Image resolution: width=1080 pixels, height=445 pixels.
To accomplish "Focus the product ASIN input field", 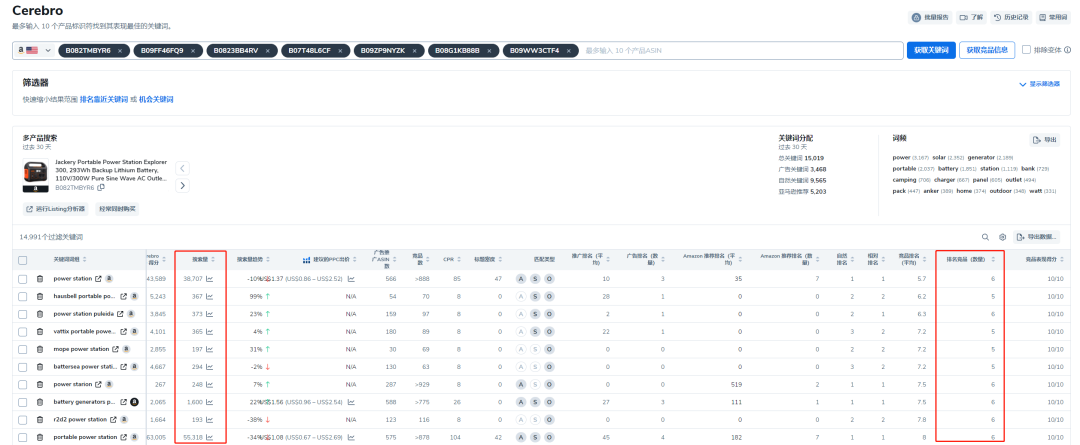I will (x=740, y=50).
